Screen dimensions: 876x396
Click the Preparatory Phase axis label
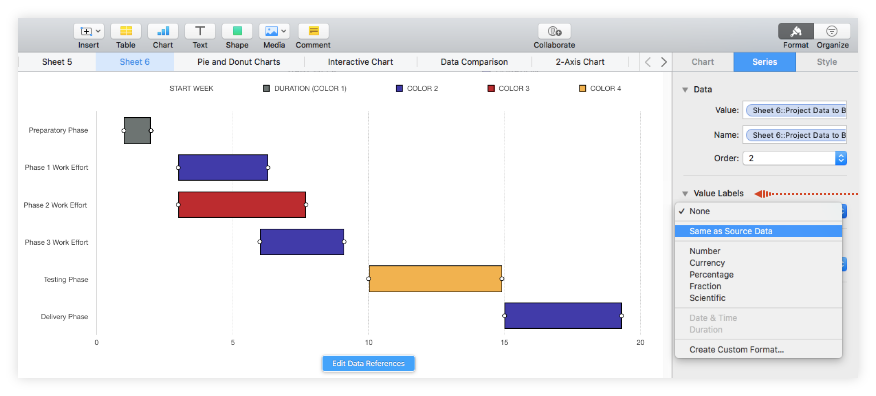pyautogui.click(x=58, y=131)
